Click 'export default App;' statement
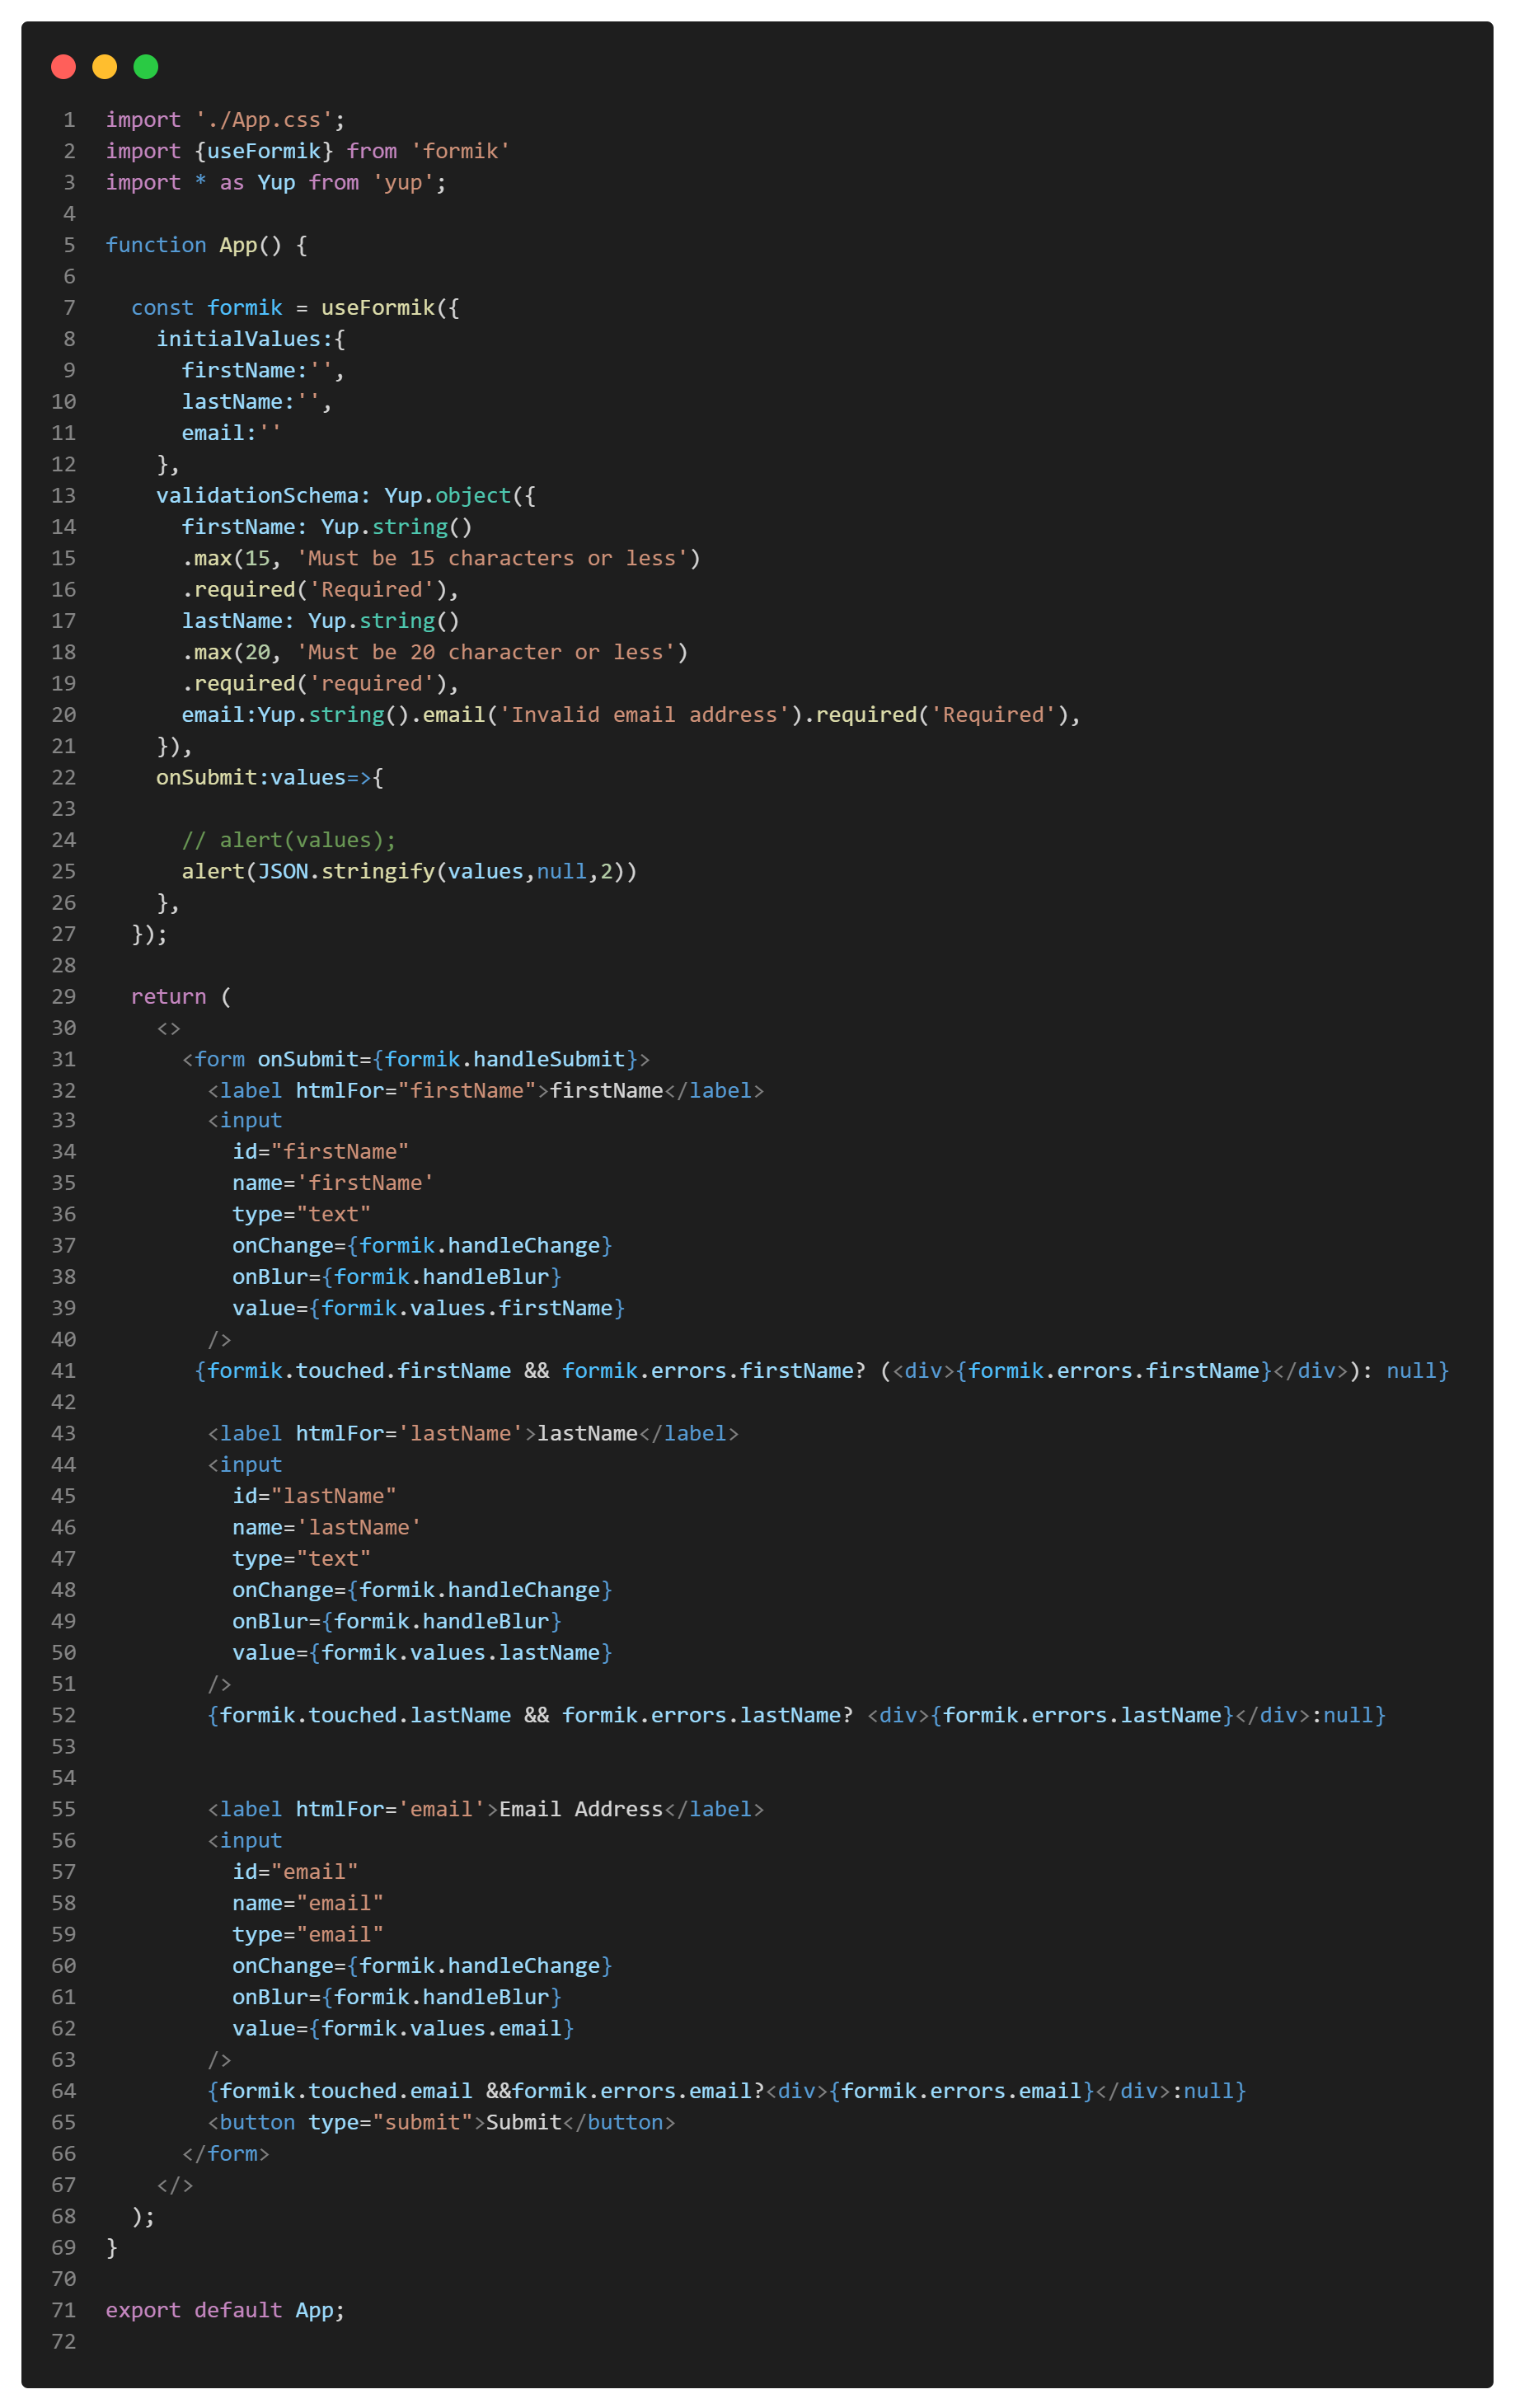 coord(226,2311)
